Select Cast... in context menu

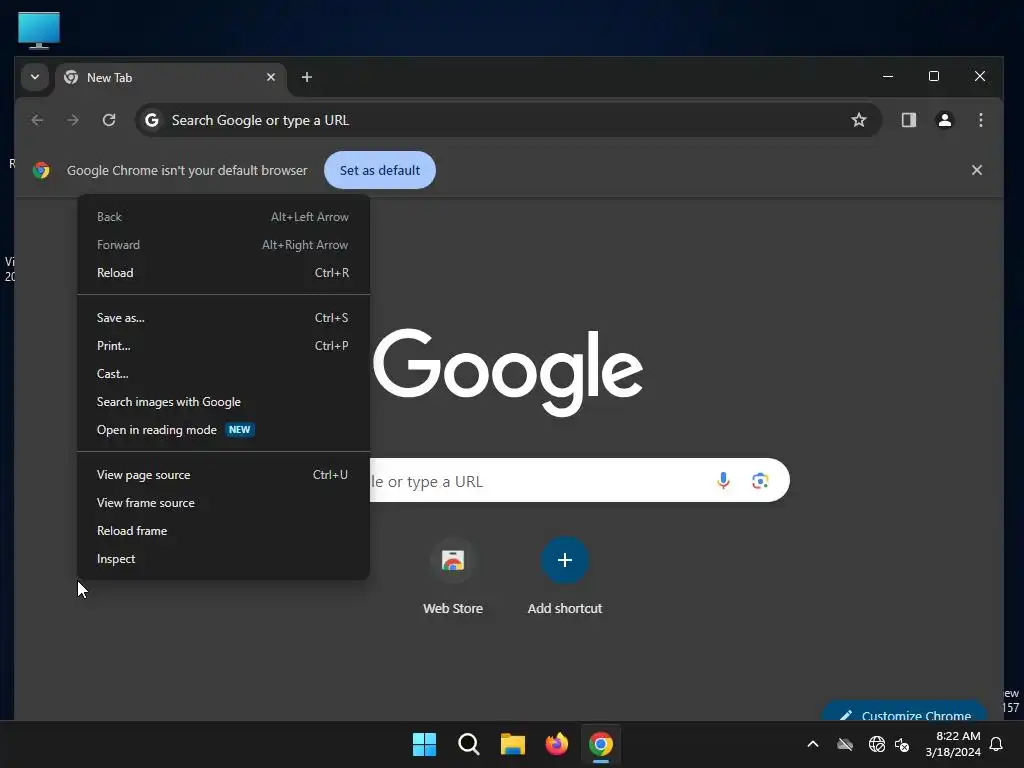[223, 374]
